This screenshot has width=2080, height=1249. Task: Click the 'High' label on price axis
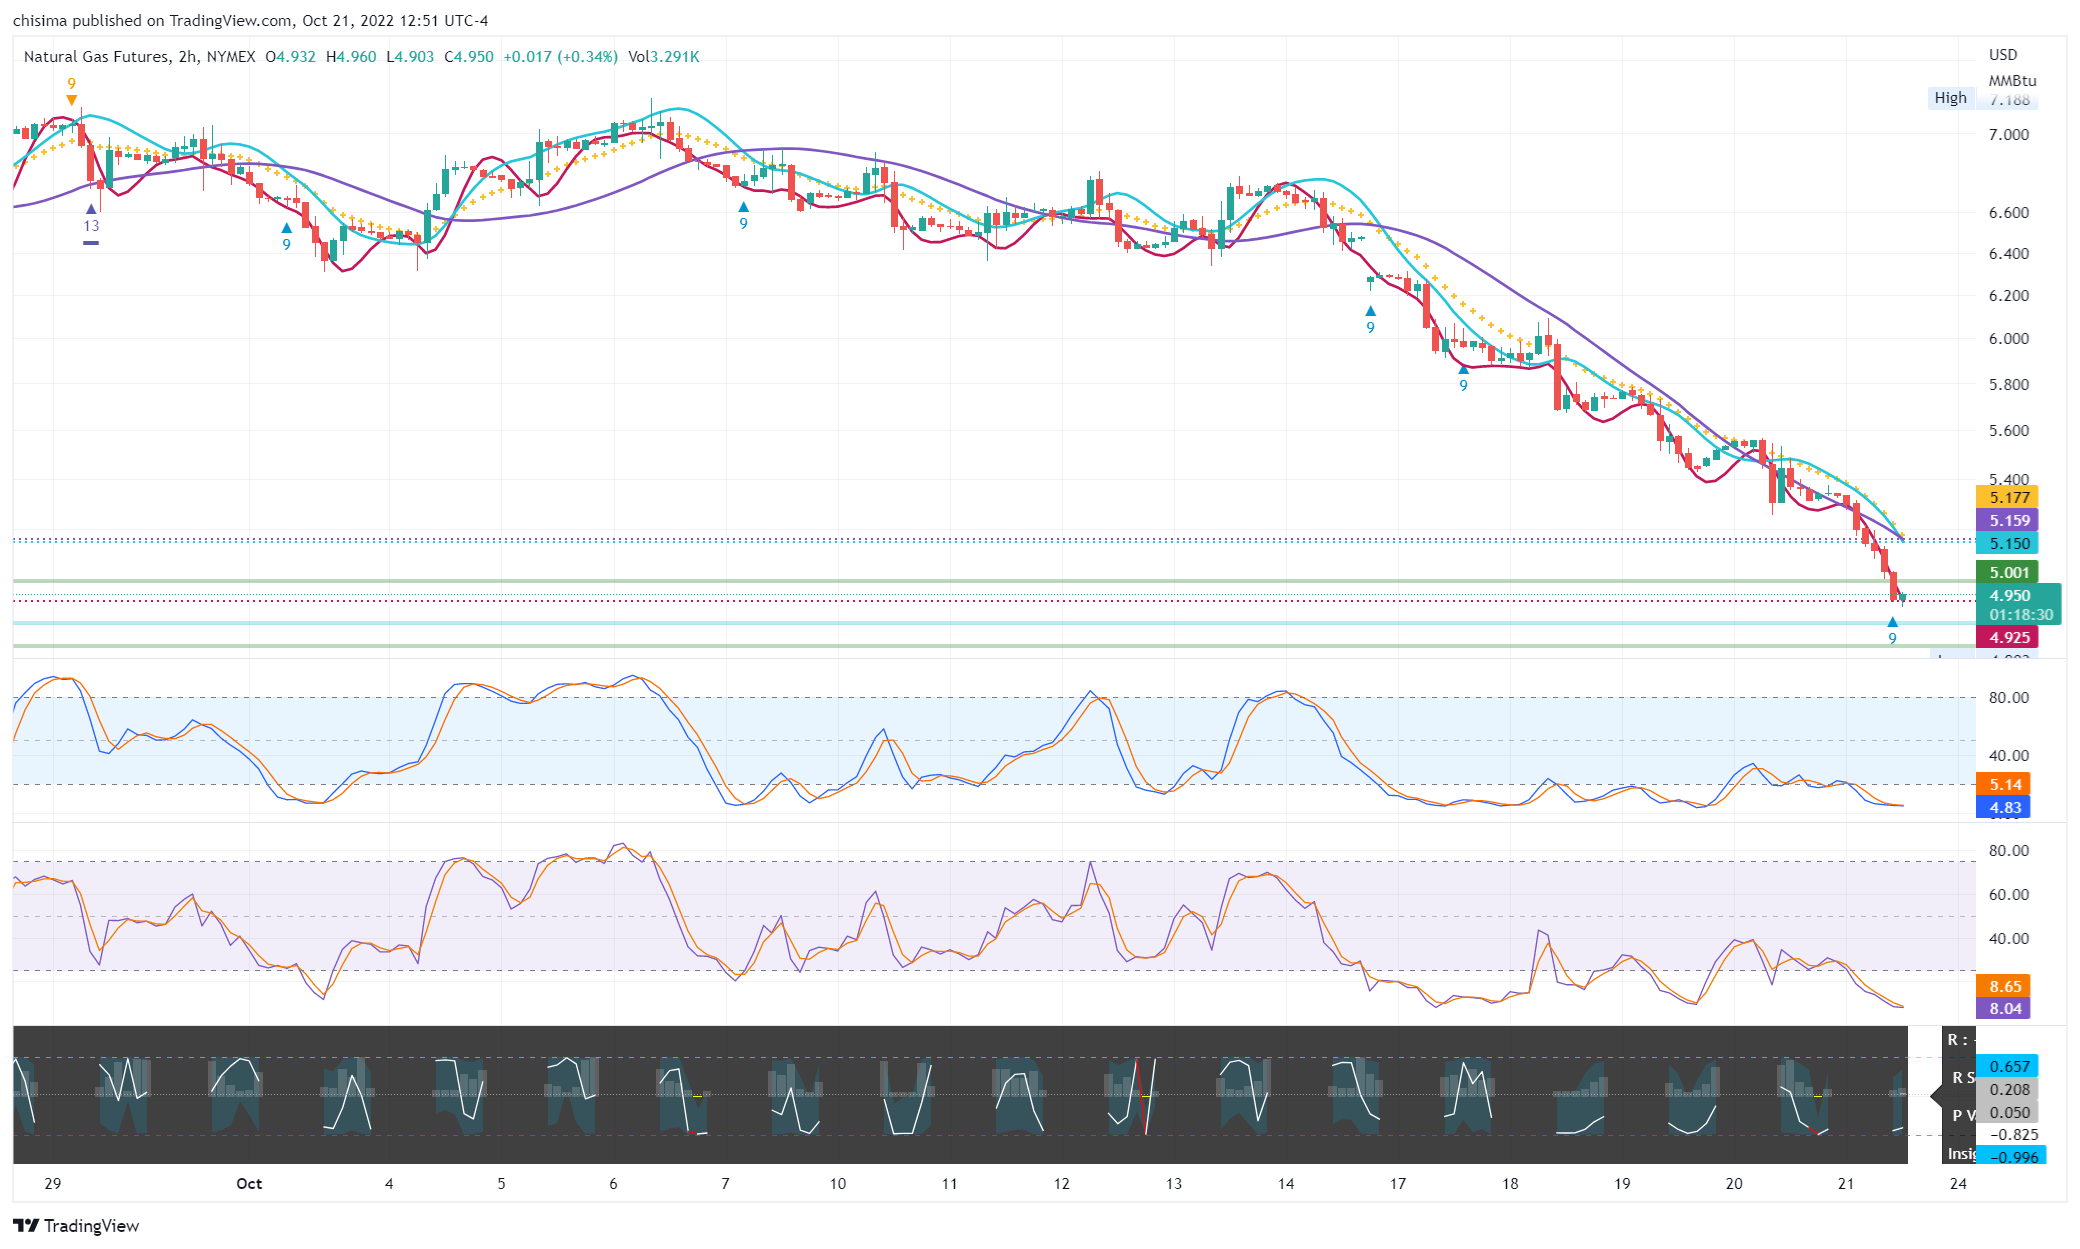click(1950, 98)
